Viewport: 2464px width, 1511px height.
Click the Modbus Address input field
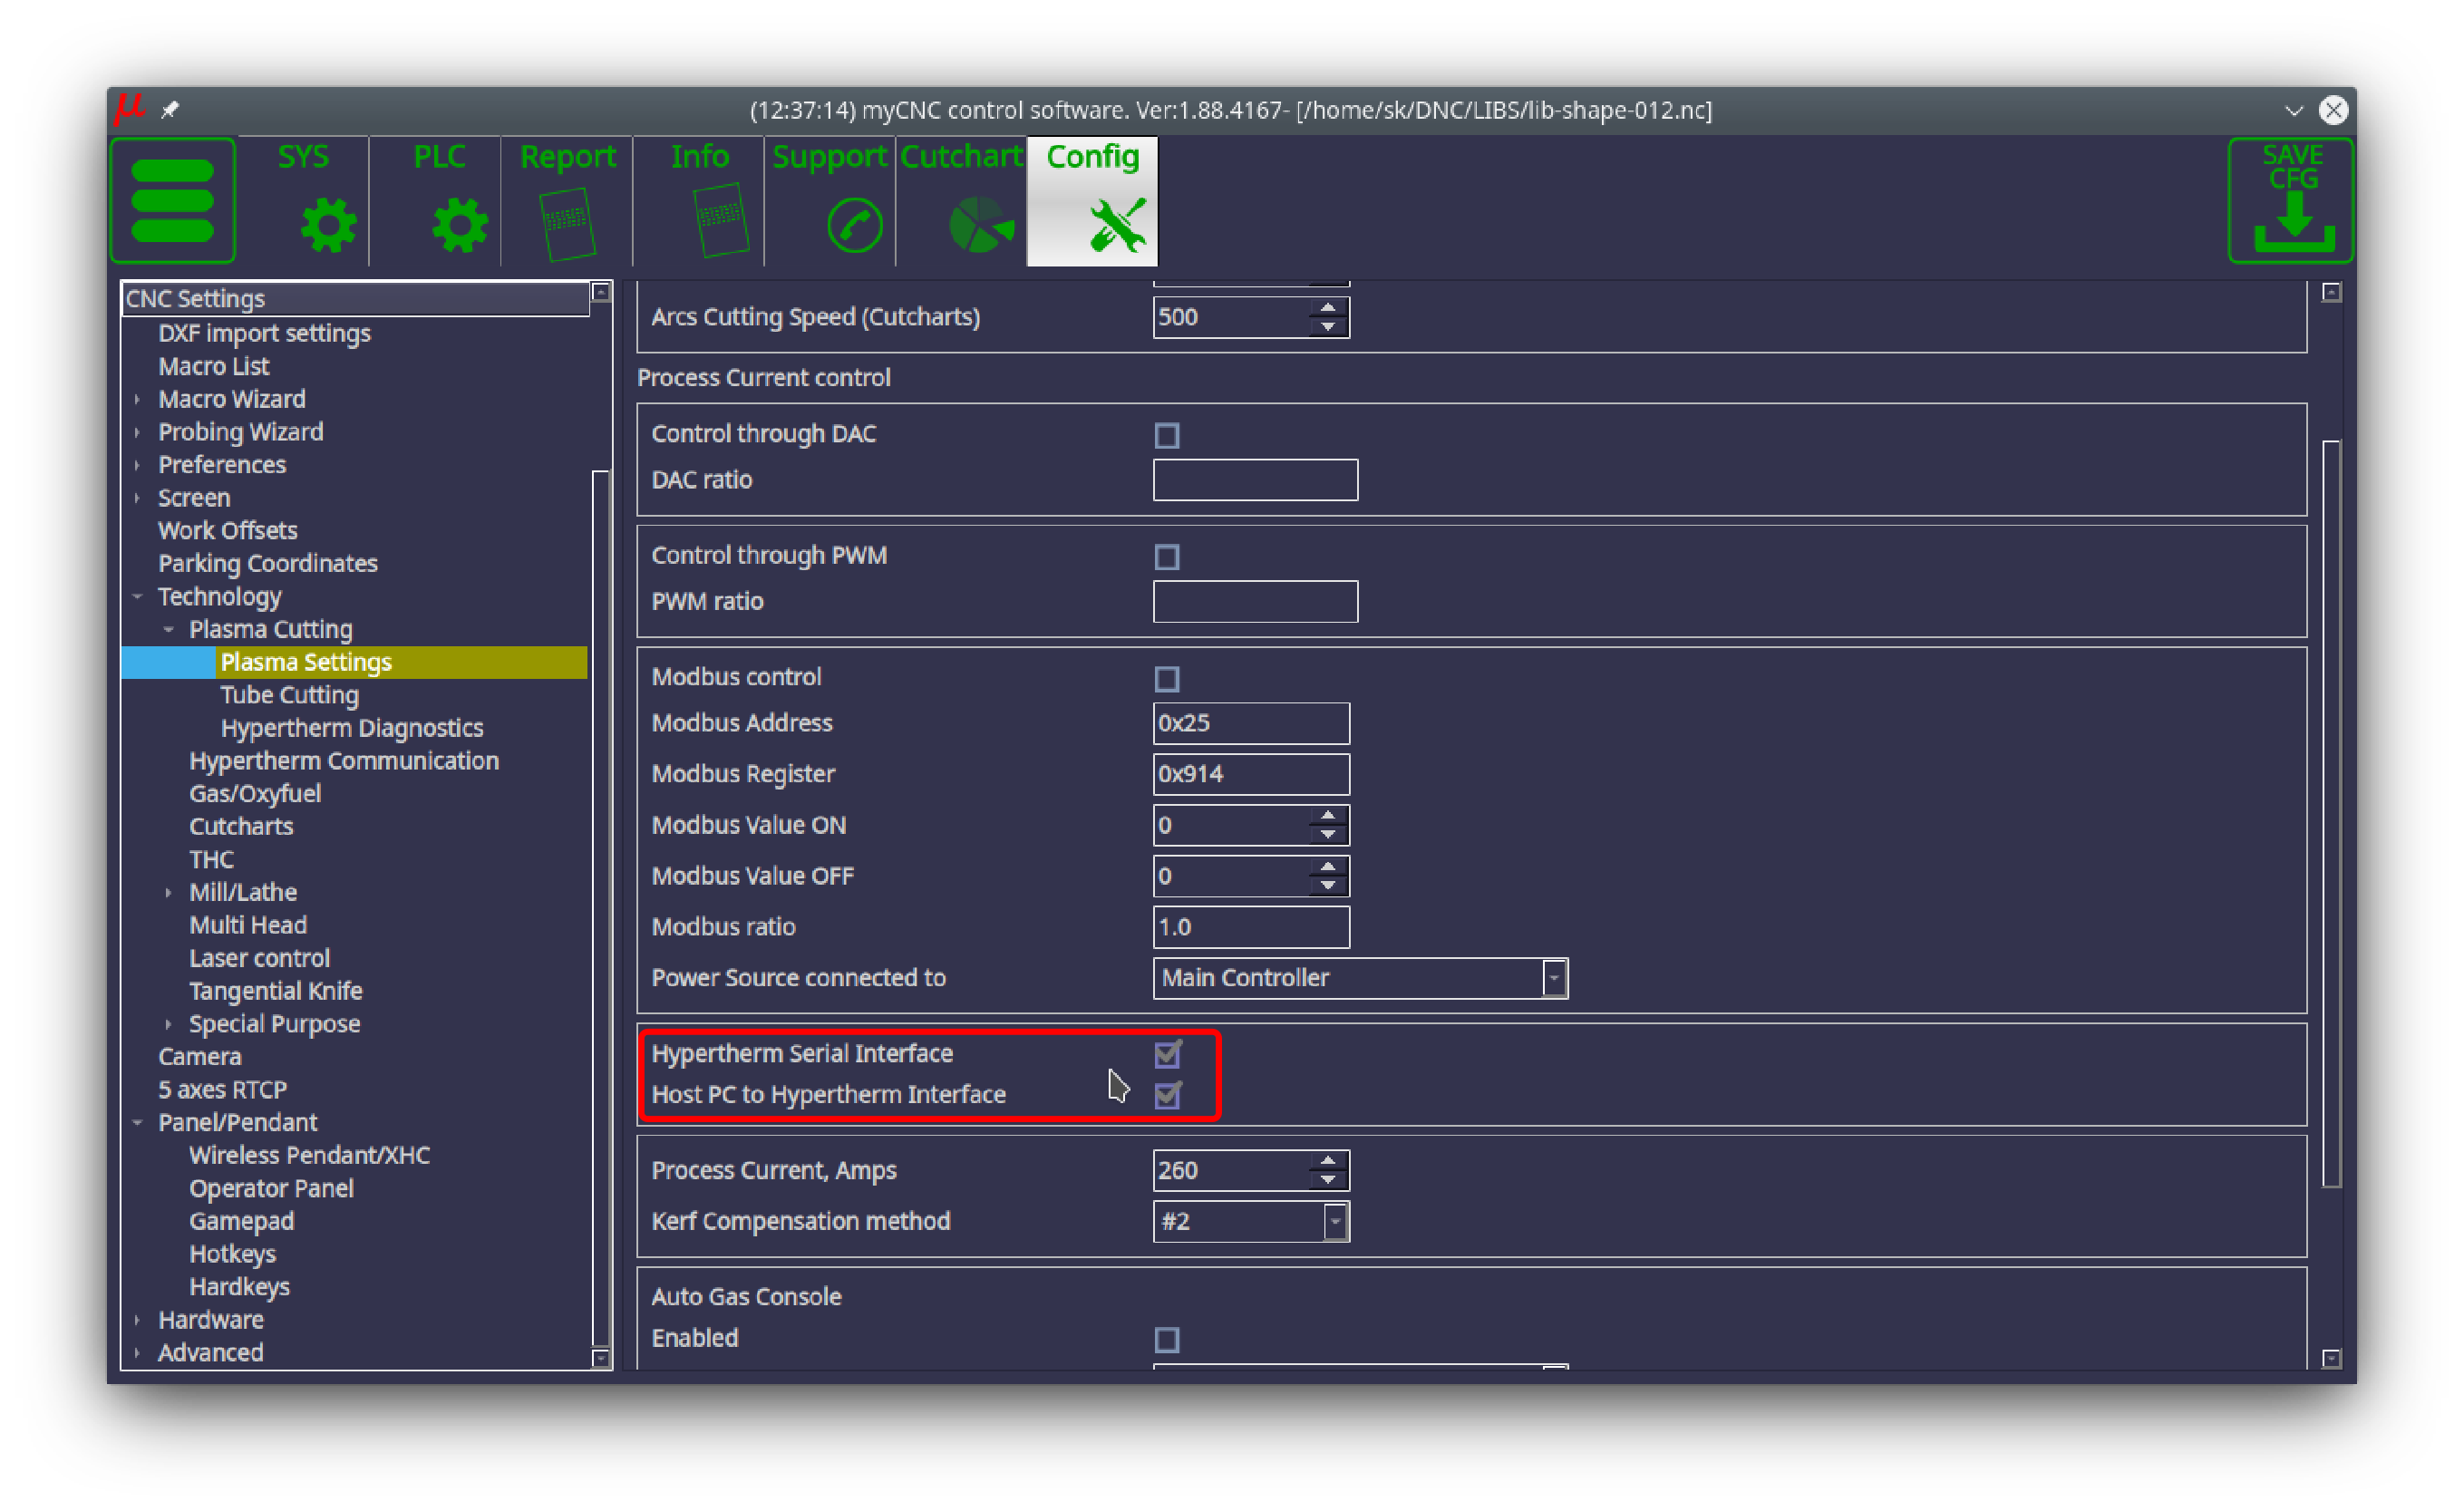[1250, 723]
